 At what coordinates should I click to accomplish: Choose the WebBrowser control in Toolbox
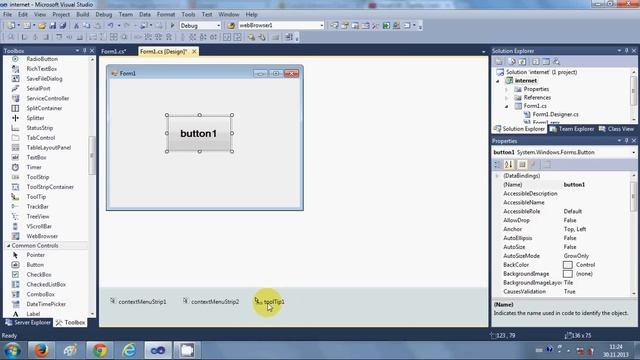click(x=42, y=236)
